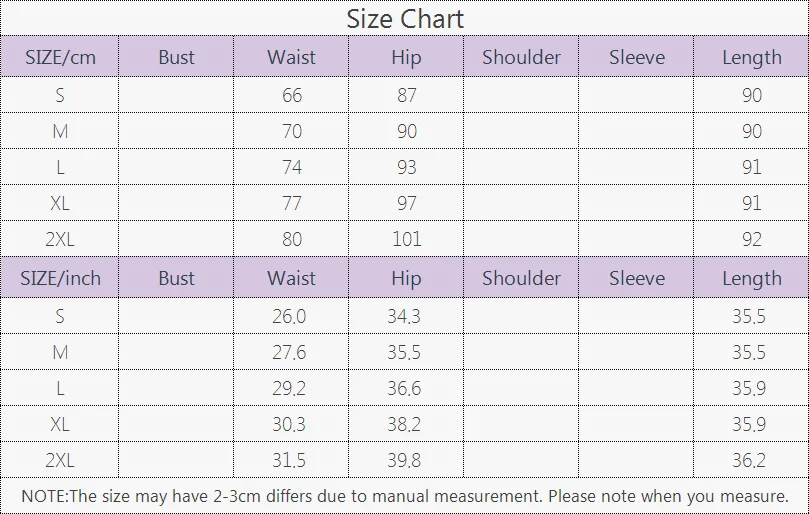Click the 2XL row label in inch table
The height and width of the screenshot is (514, 809).
click(x=60, y=460)
